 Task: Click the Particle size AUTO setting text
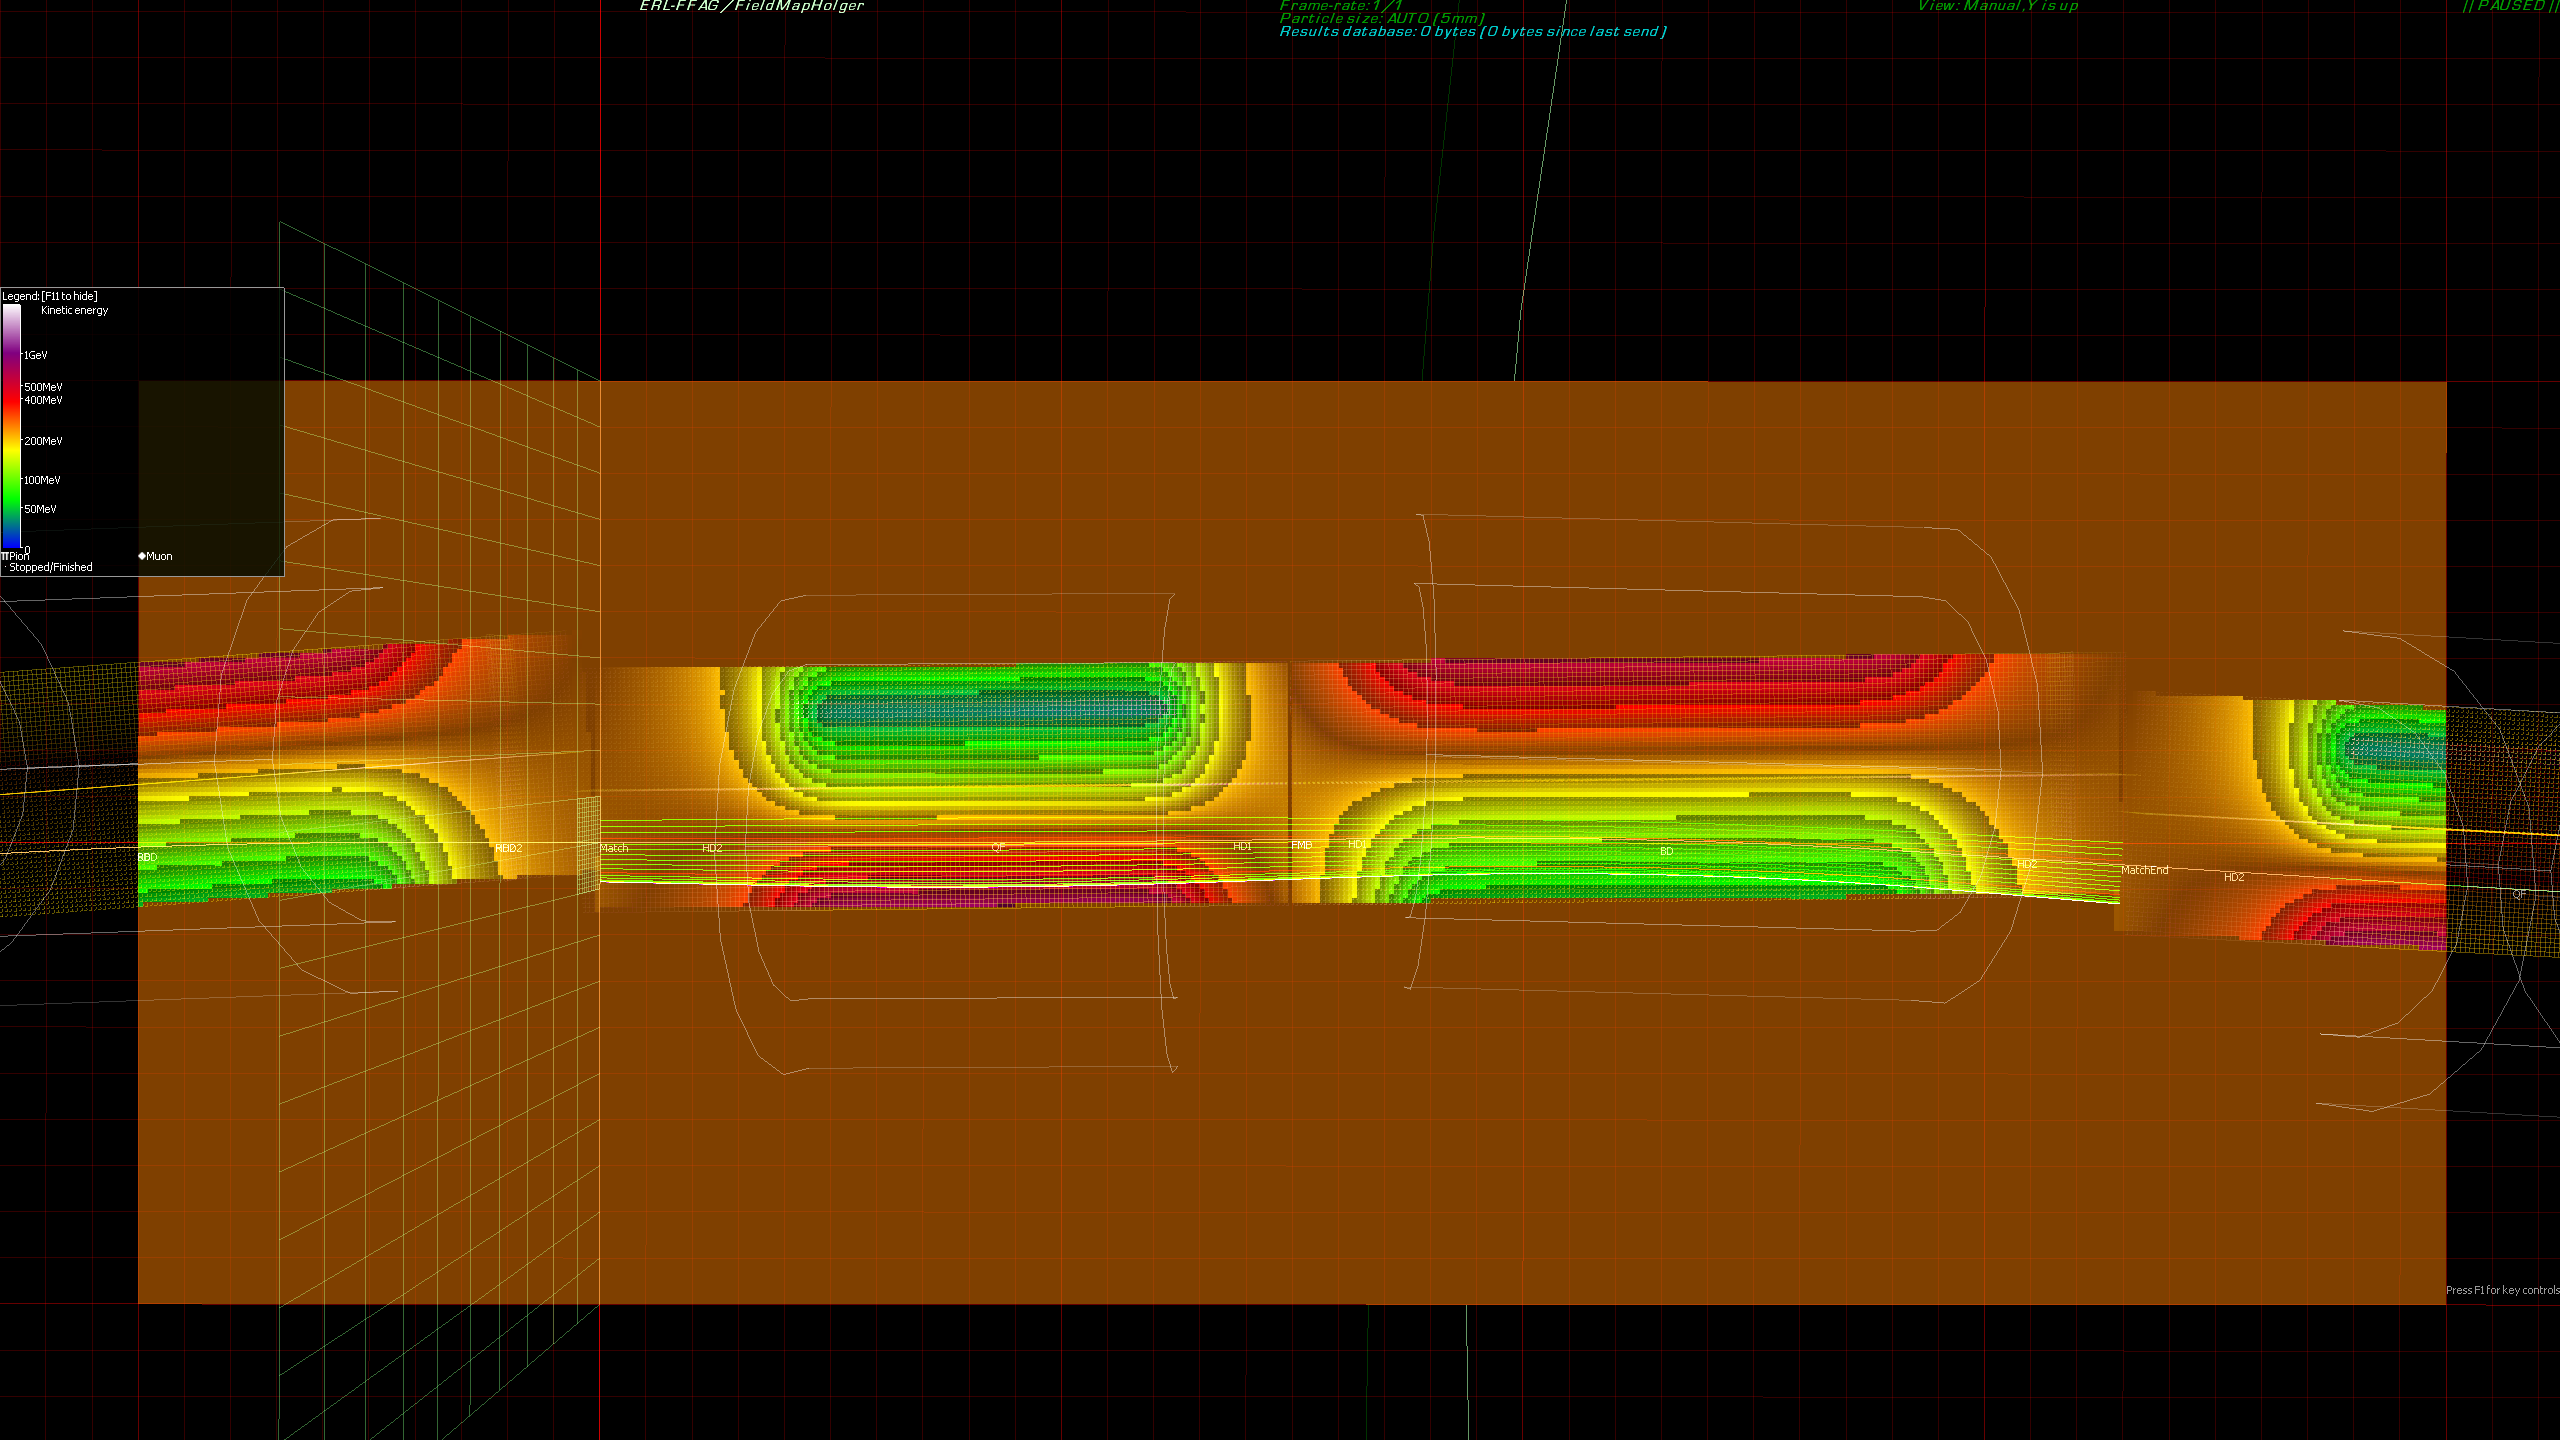1381,18
